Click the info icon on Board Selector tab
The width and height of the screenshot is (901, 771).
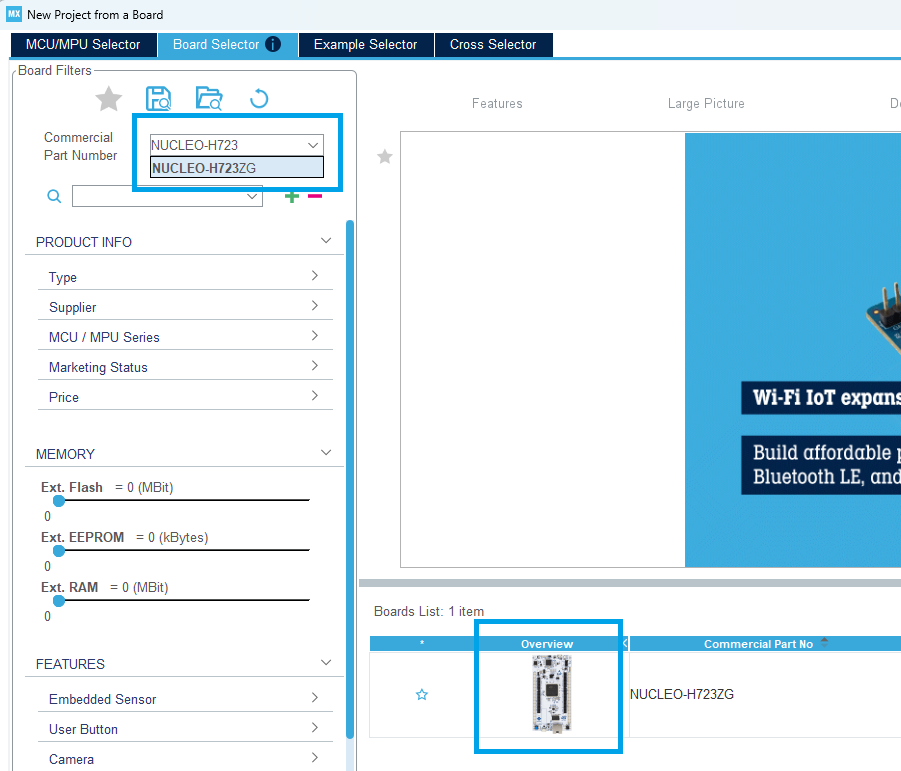coord(274,44)
